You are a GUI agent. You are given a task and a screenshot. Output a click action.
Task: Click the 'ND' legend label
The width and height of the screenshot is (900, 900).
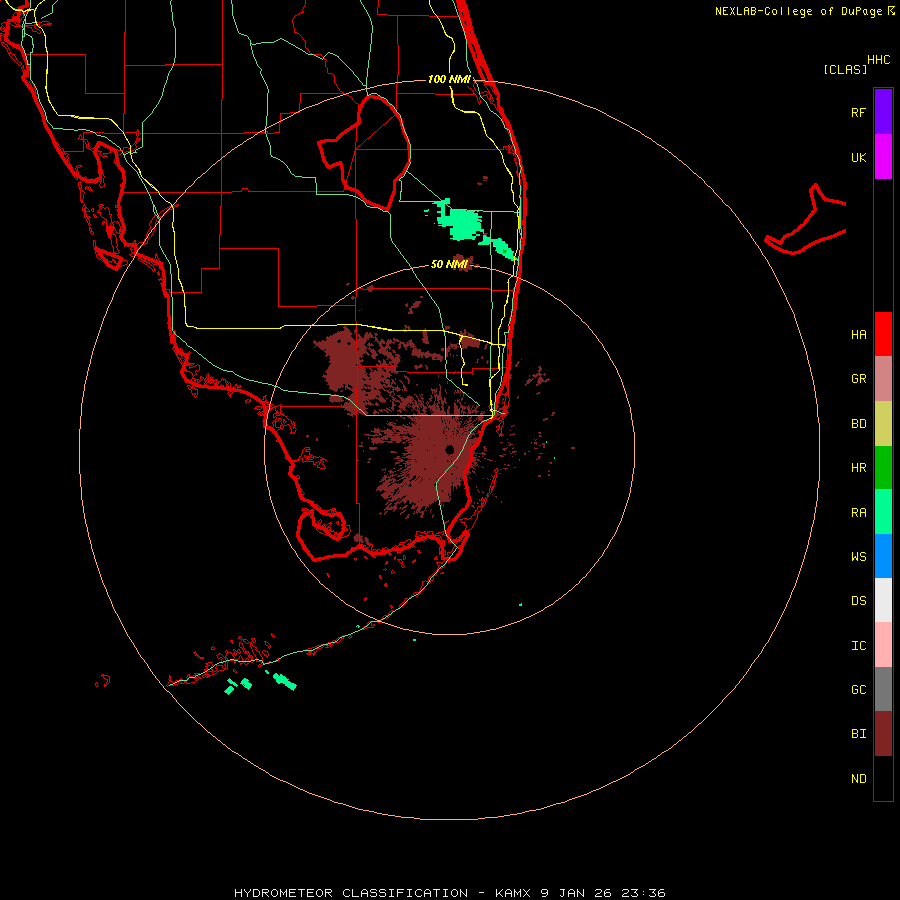[x=858, y=779]
